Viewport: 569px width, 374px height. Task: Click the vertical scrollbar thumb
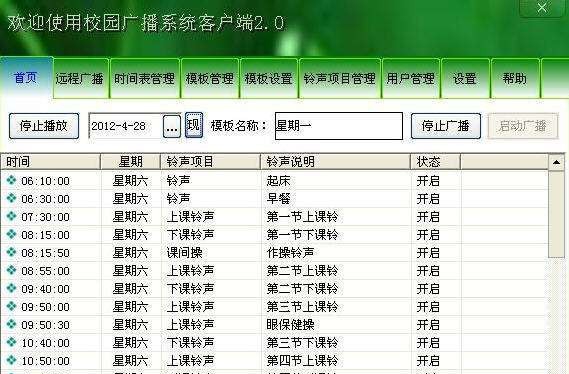556,214
